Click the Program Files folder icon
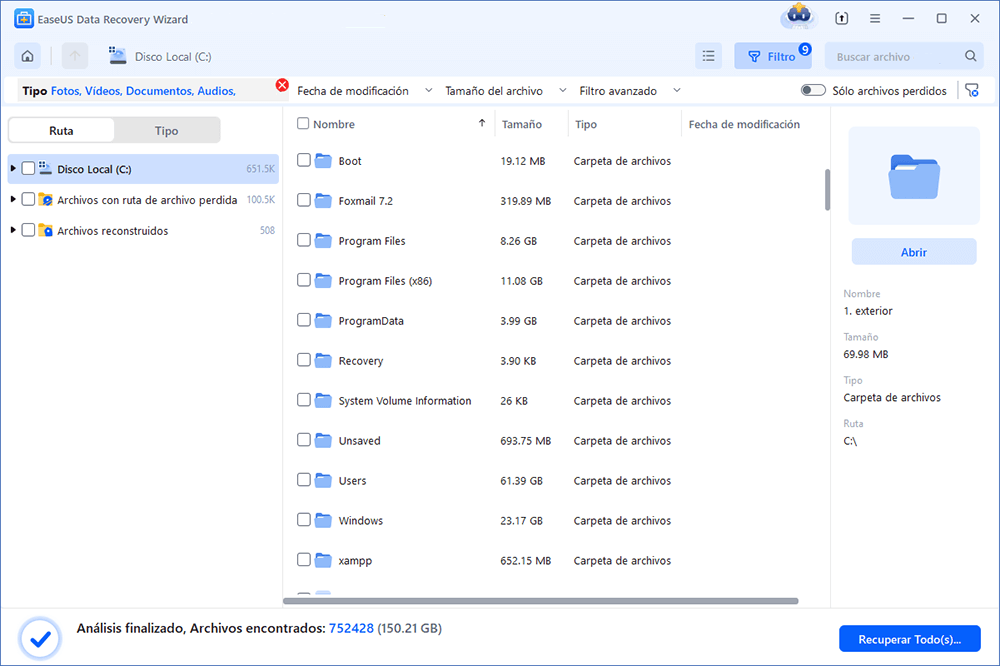The image size is (1000, 666). tap(323, 240)
